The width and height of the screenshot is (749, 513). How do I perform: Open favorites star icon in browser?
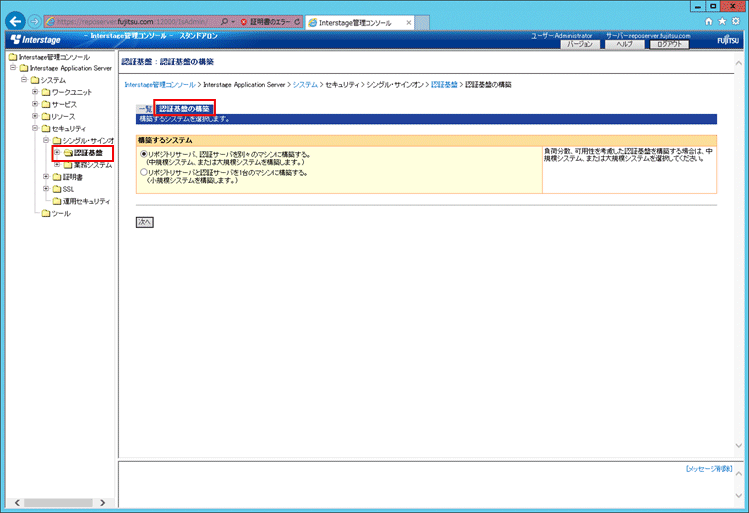(x=724, y=21)
